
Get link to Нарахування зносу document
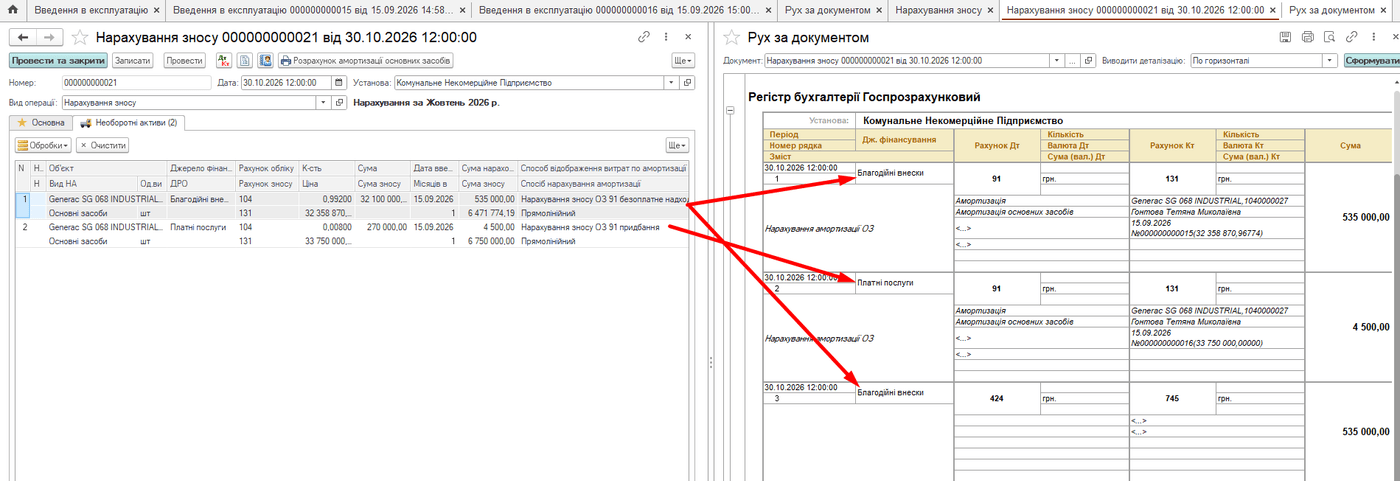point(644,37)
